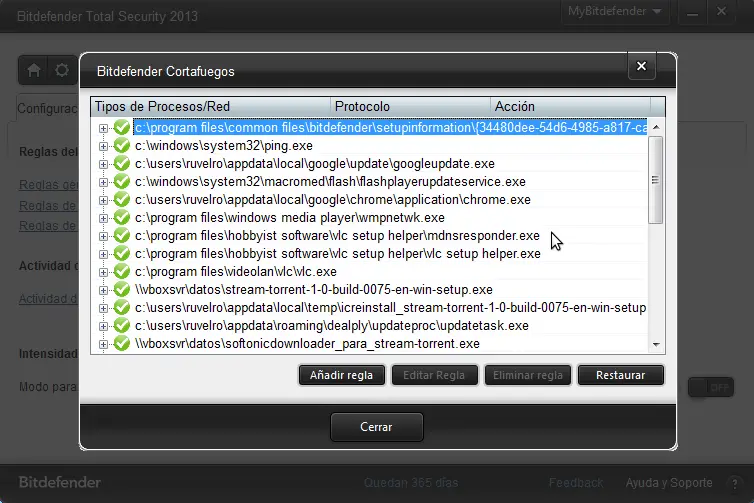The image size is (754, 503).
Task: Sort by Tipos de Procesos/Red column header
Action: click(211, 106)
